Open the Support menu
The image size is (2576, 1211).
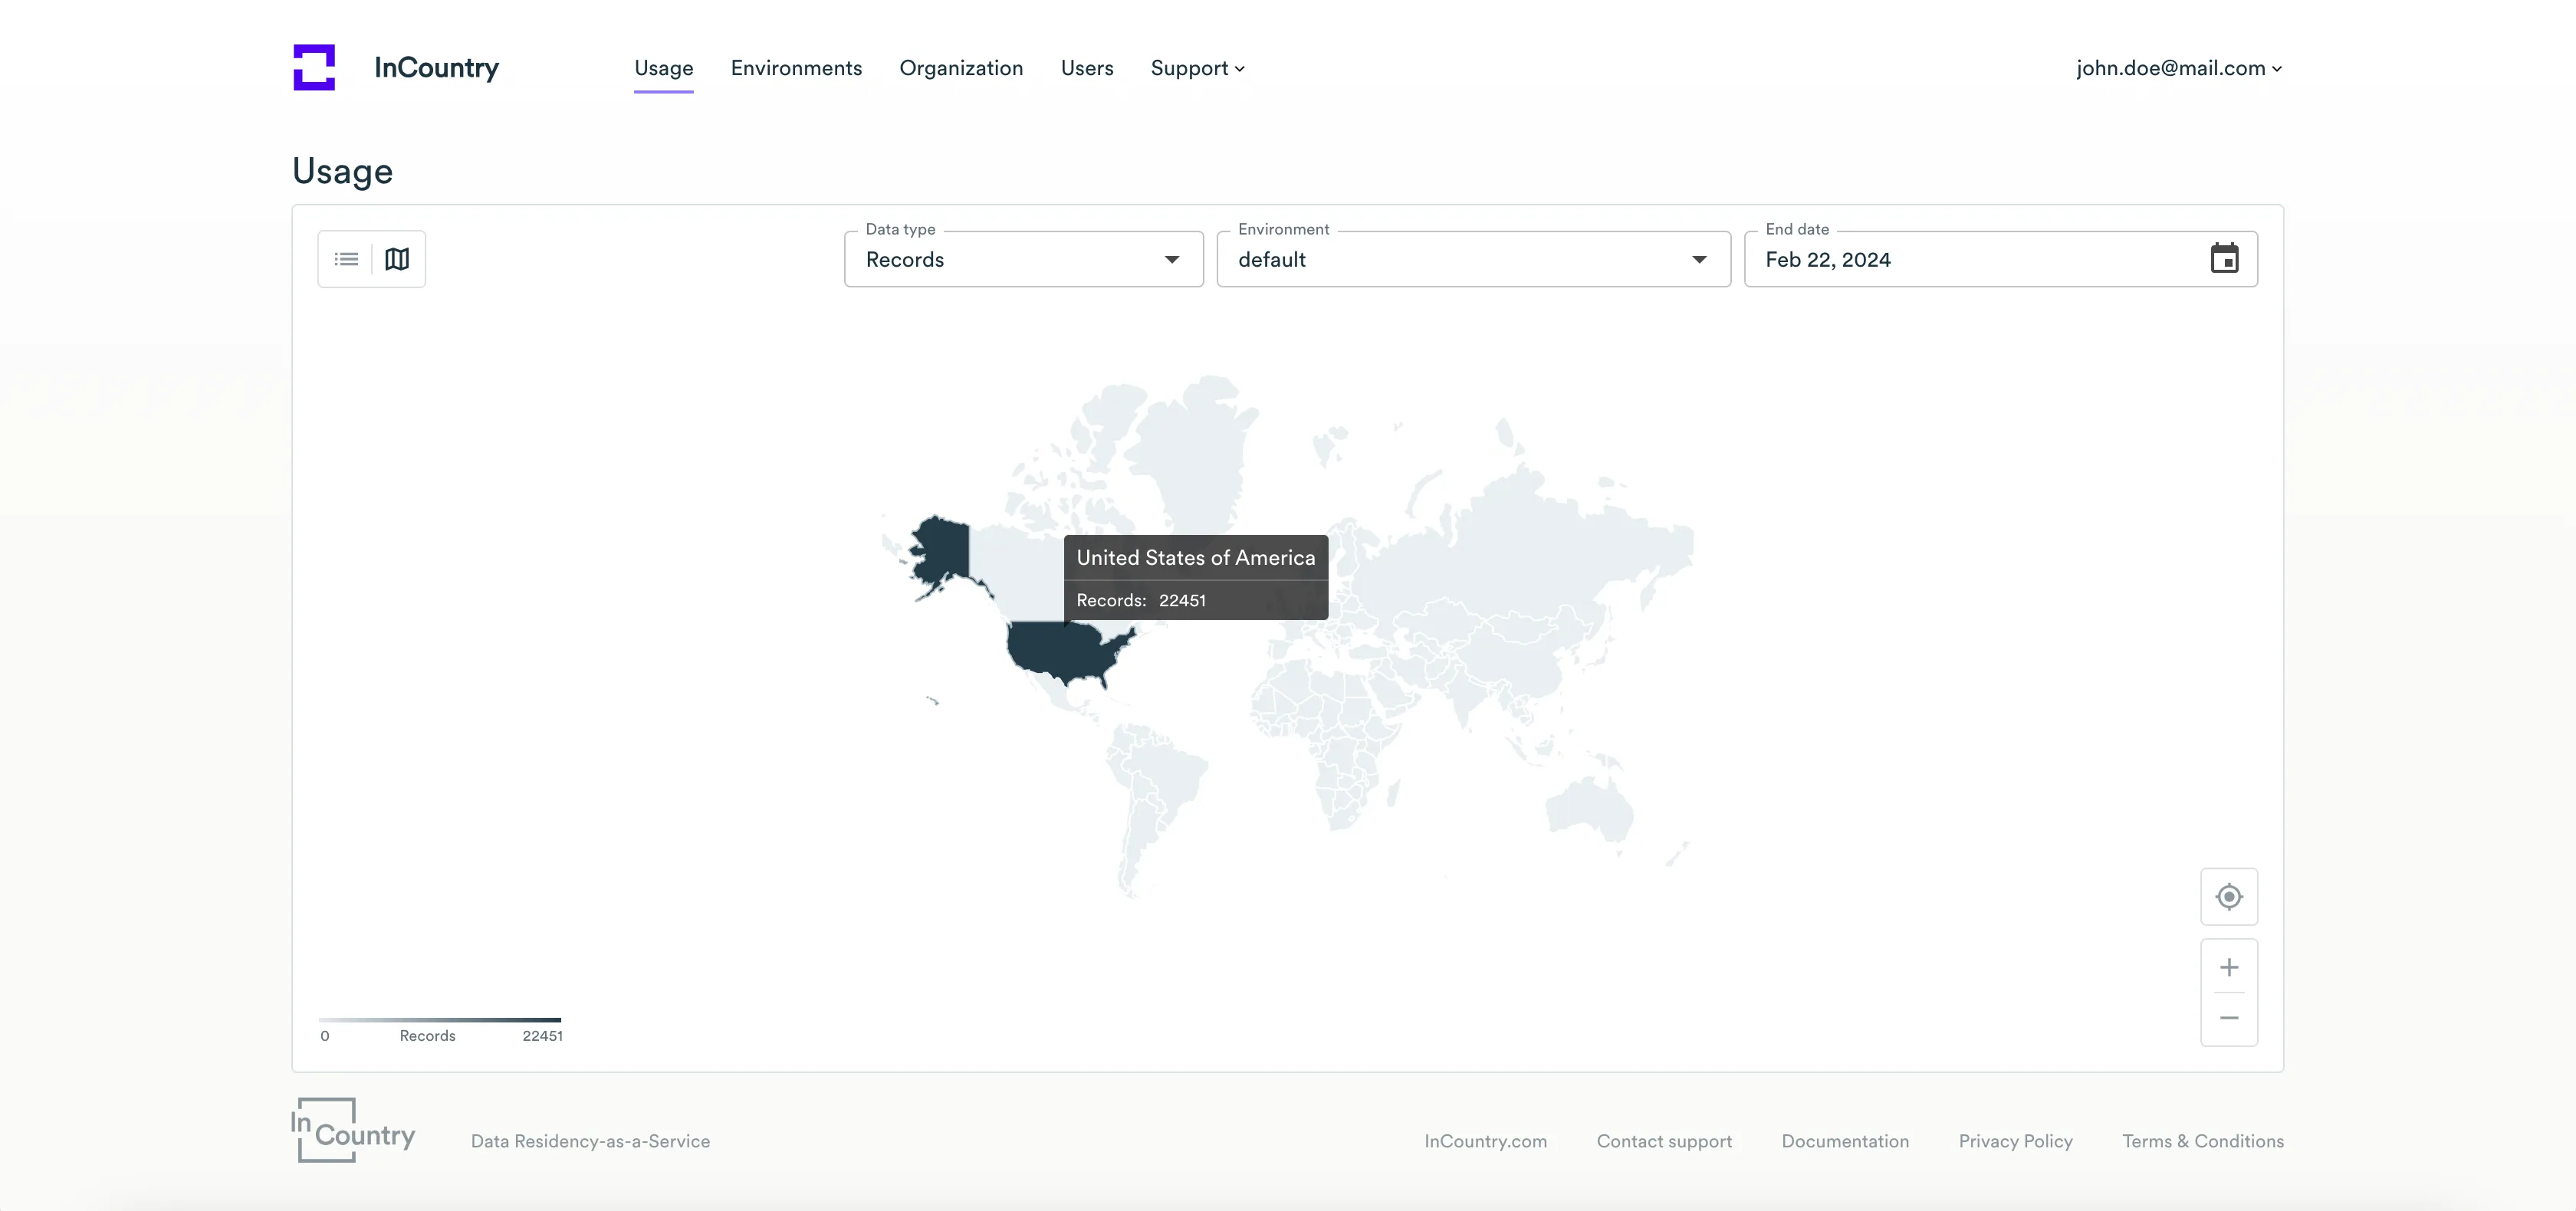click(1197, 68)
